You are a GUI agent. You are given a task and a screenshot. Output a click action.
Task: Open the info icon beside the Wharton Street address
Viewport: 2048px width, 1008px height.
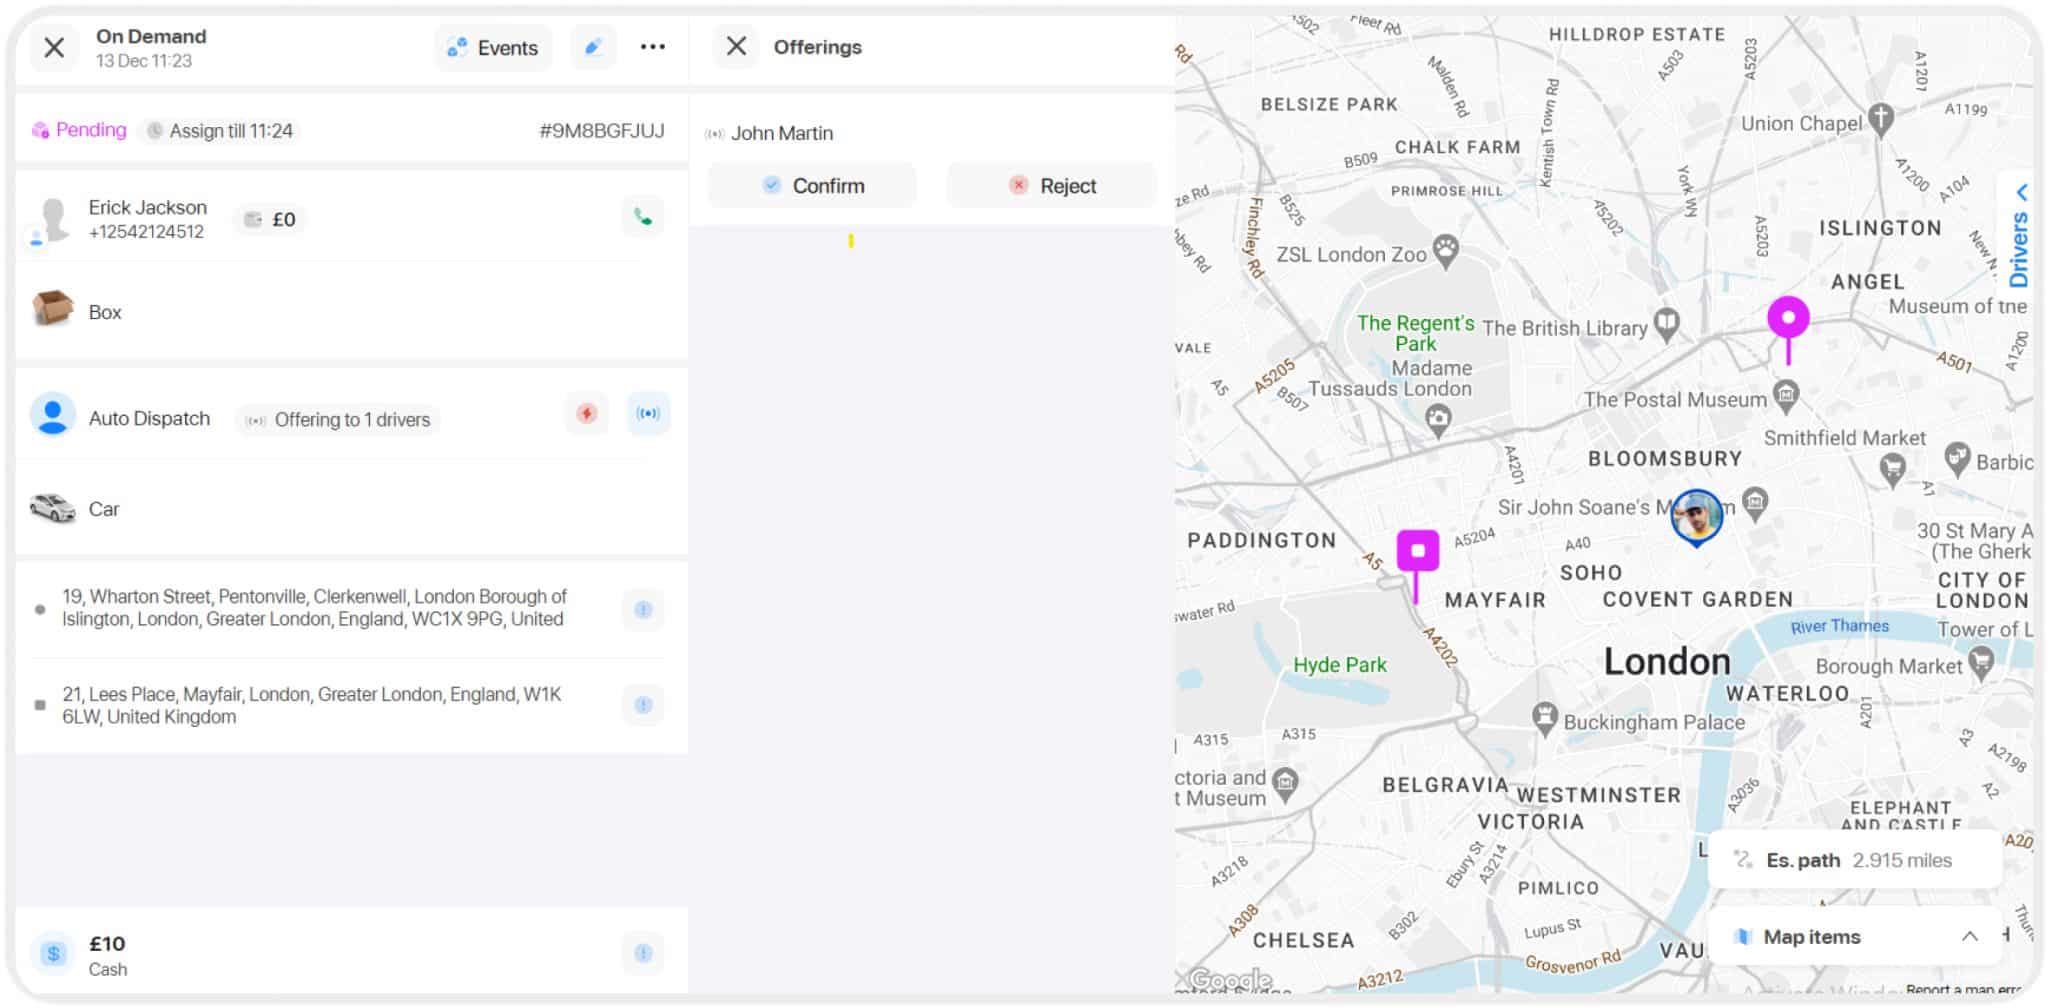[x=643, y=609]
